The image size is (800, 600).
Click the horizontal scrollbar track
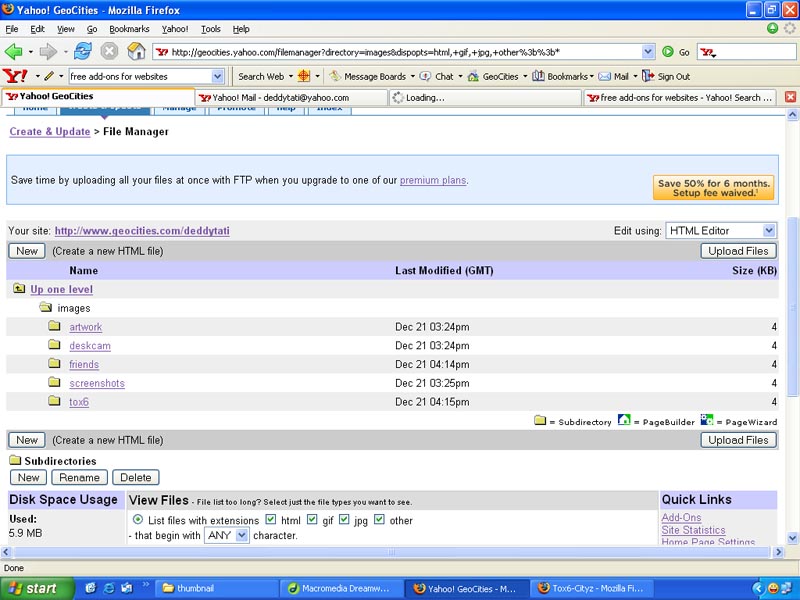click(392, 552)
